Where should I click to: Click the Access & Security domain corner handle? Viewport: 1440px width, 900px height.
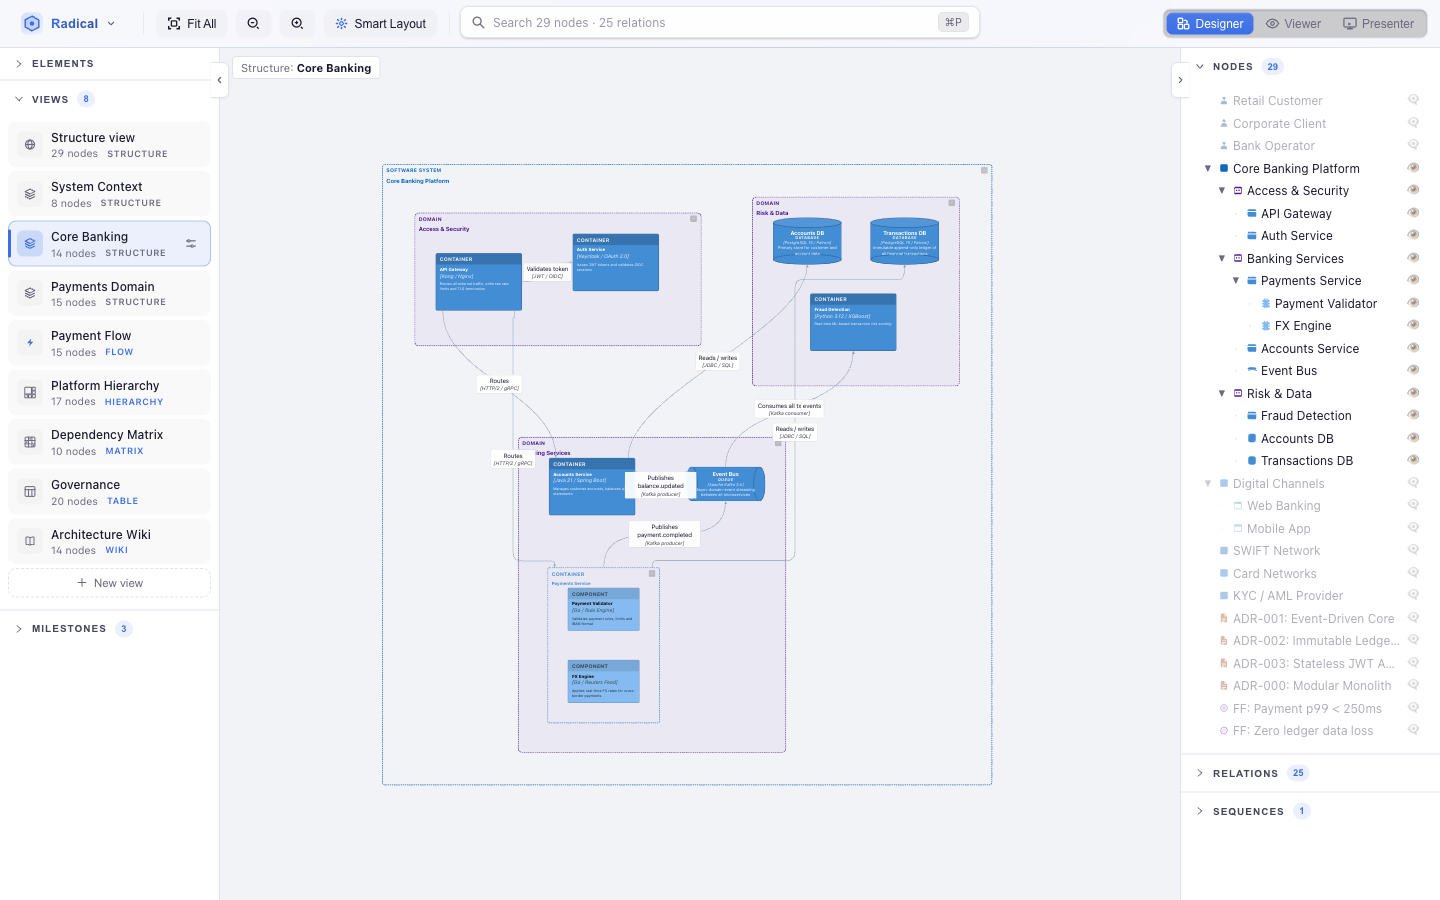694,219
